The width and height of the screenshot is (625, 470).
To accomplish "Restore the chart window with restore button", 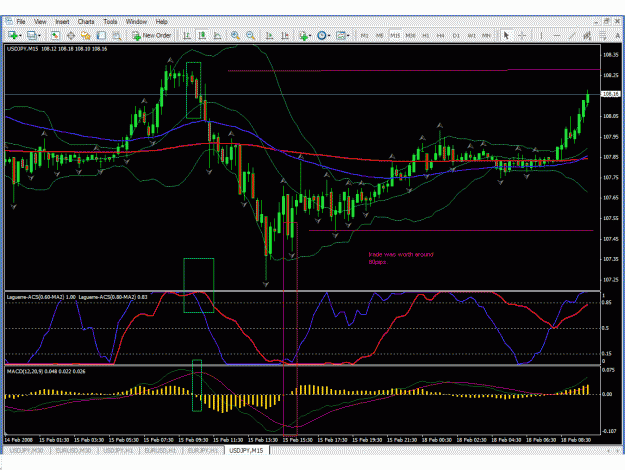I will [x=607, y=22].
